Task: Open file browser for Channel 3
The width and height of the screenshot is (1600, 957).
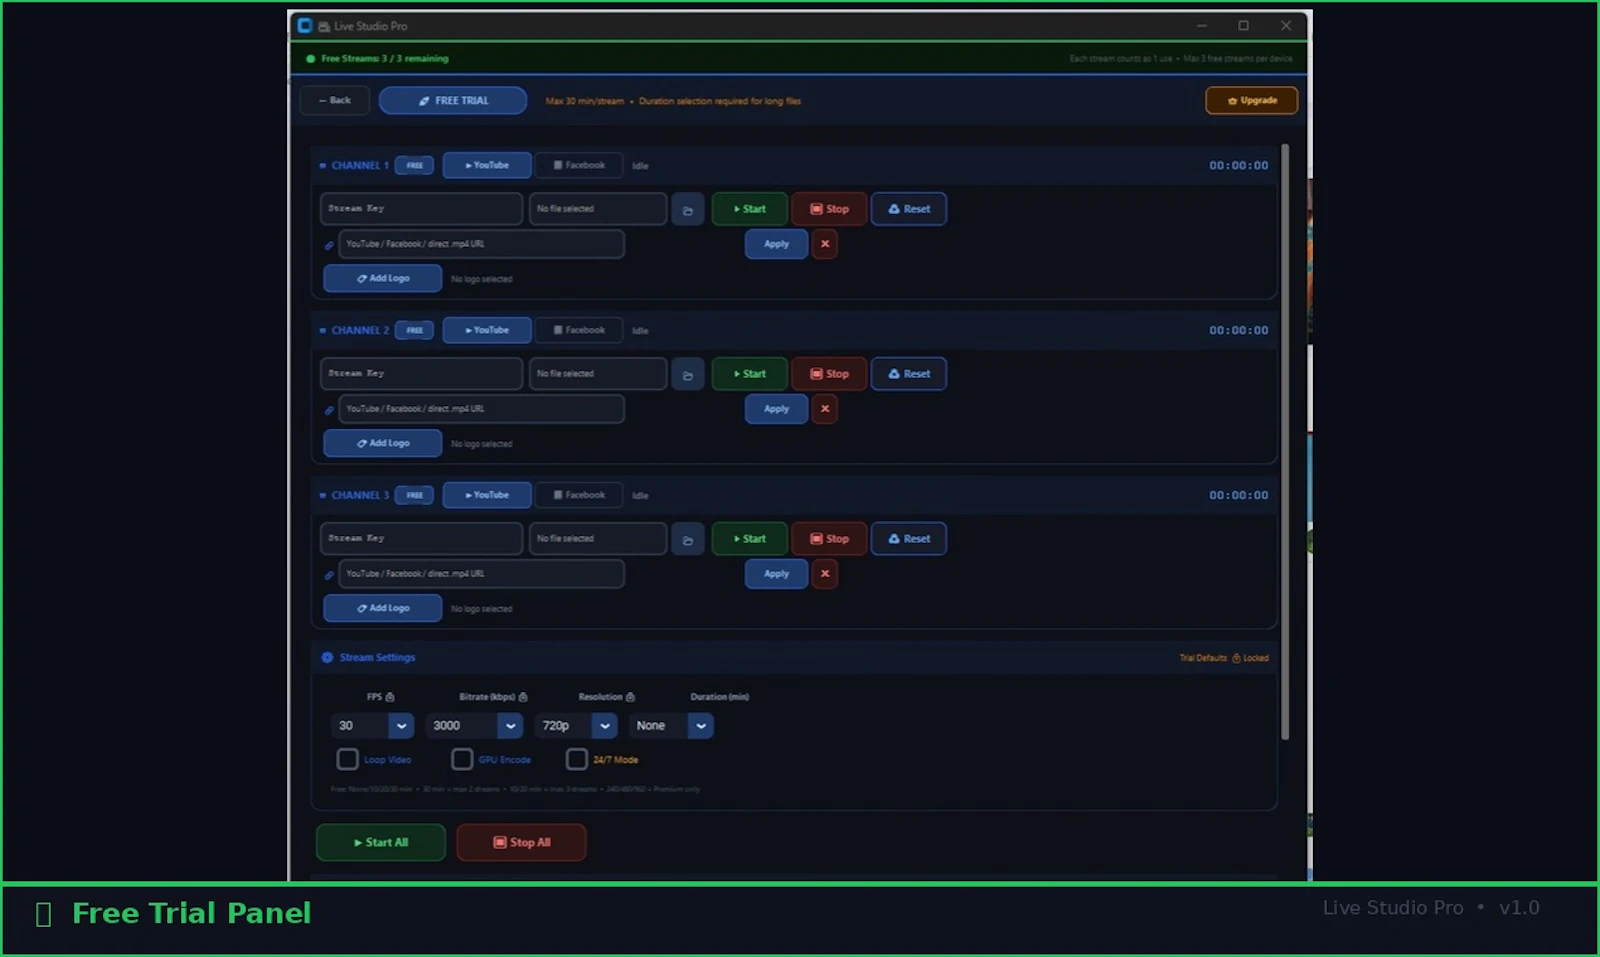Action: click(x=687, y=539)
